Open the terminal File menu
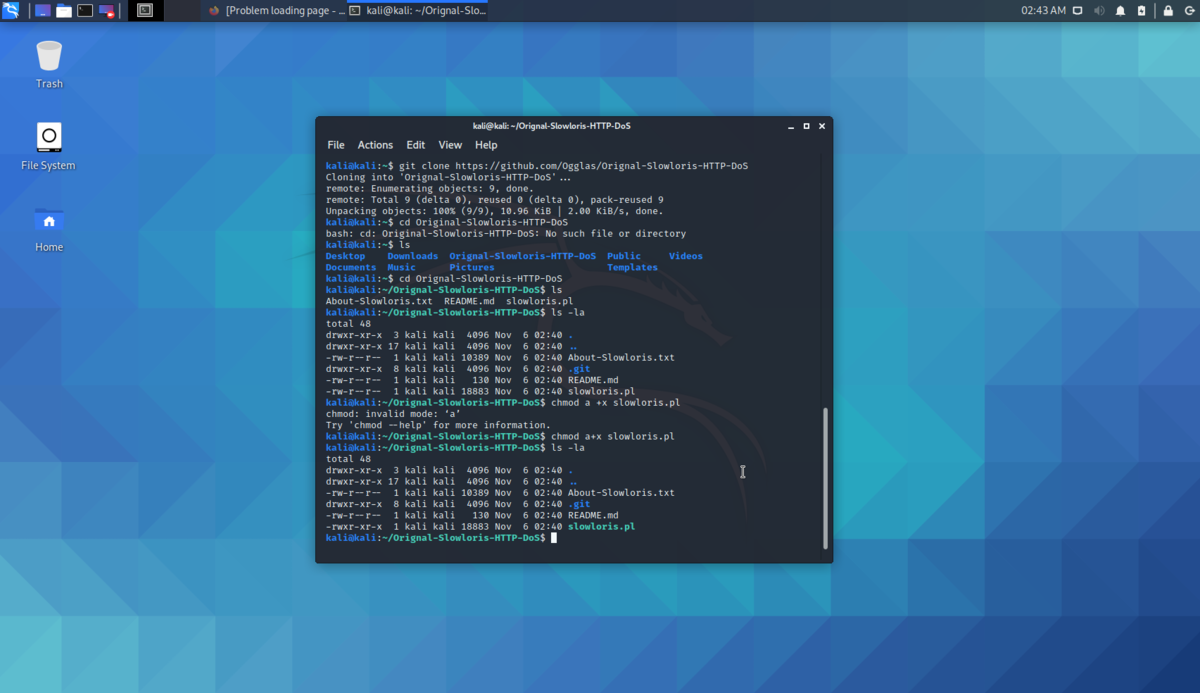Image resolution: width=1200 pixels, height=693 pixels. pos(336,145)
